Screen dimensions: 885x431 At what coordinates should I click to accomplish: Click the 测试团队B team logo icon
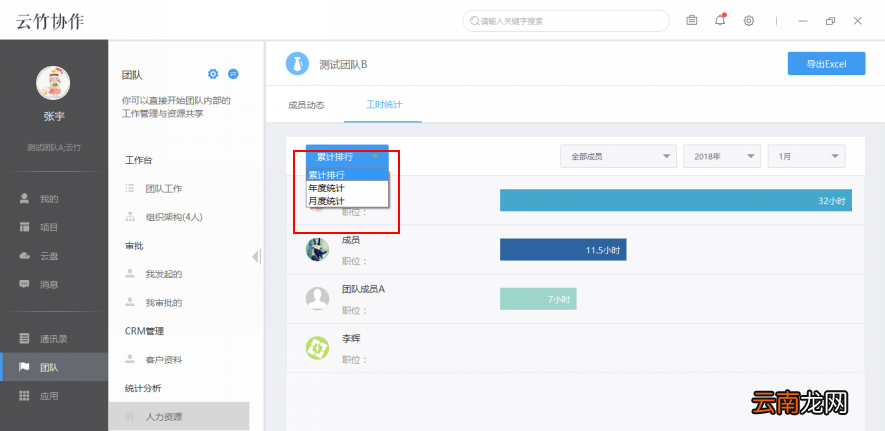coord(297,64)
